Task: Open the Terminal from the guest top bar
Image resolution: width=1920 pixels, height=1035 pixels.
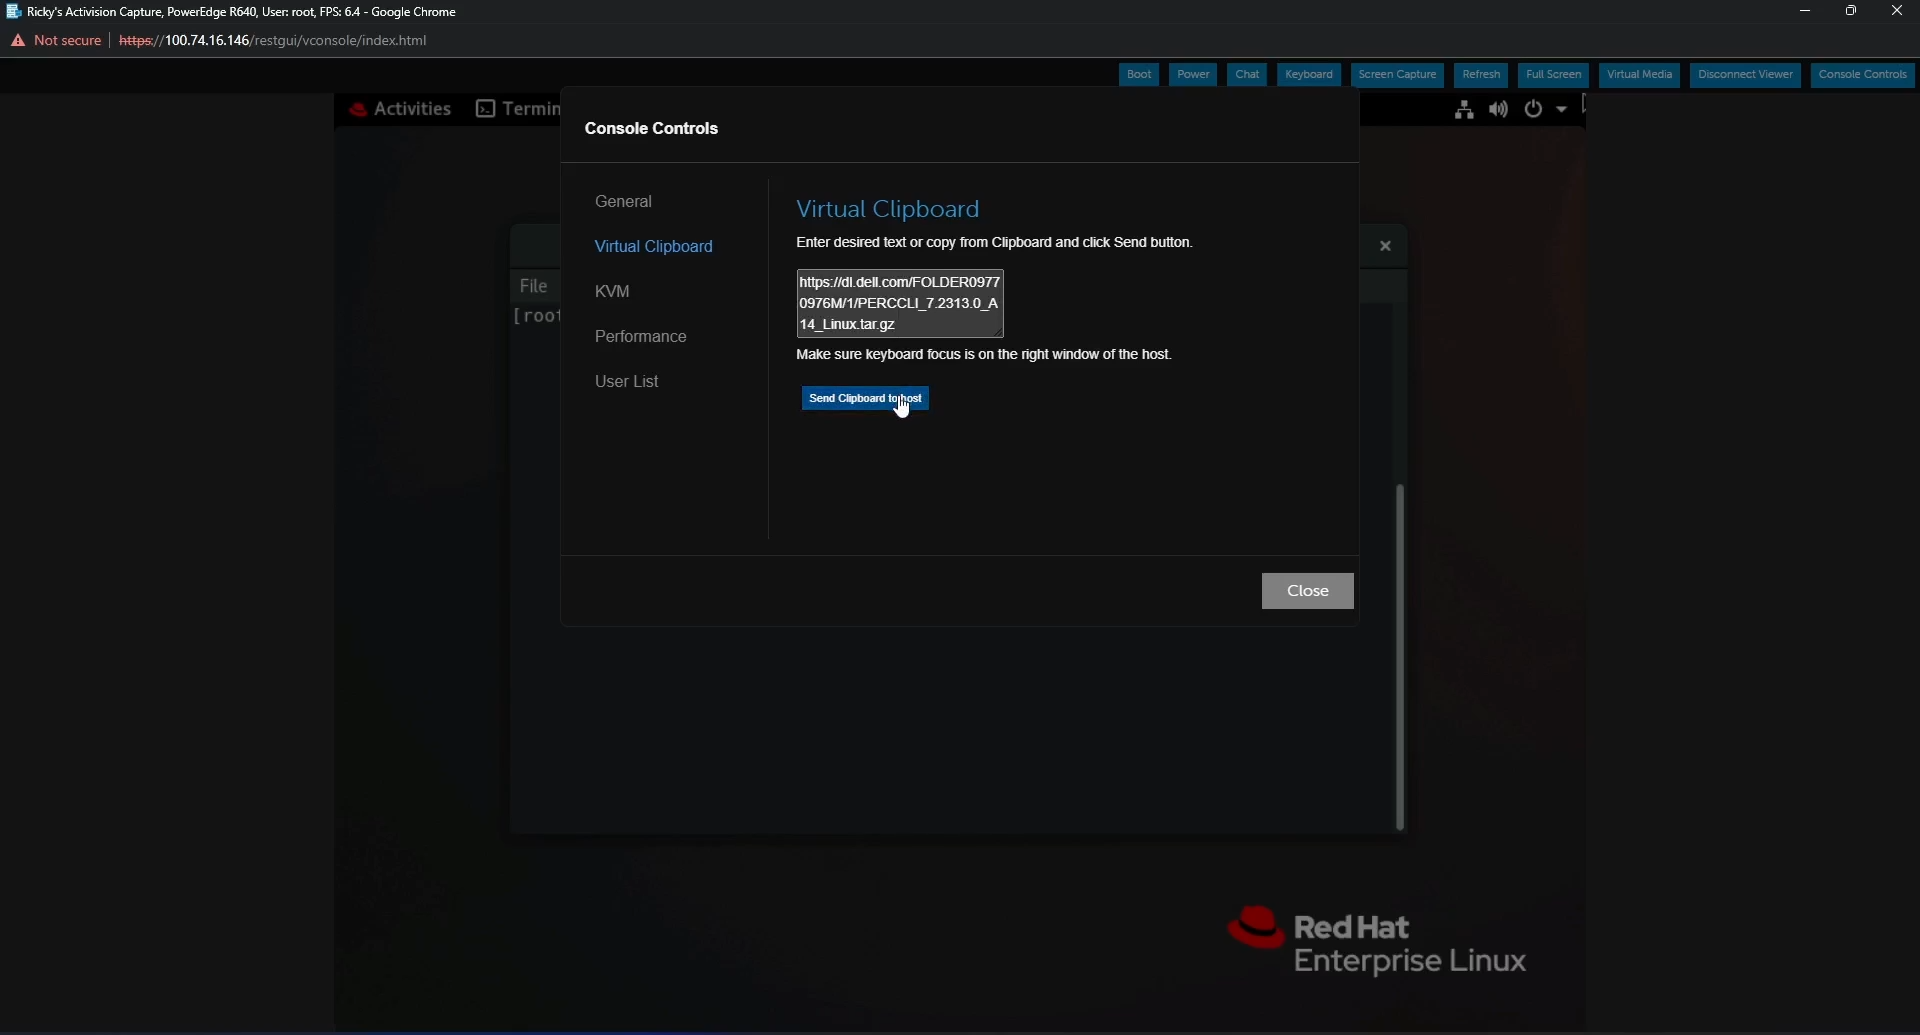Action: tap(519, 108)
